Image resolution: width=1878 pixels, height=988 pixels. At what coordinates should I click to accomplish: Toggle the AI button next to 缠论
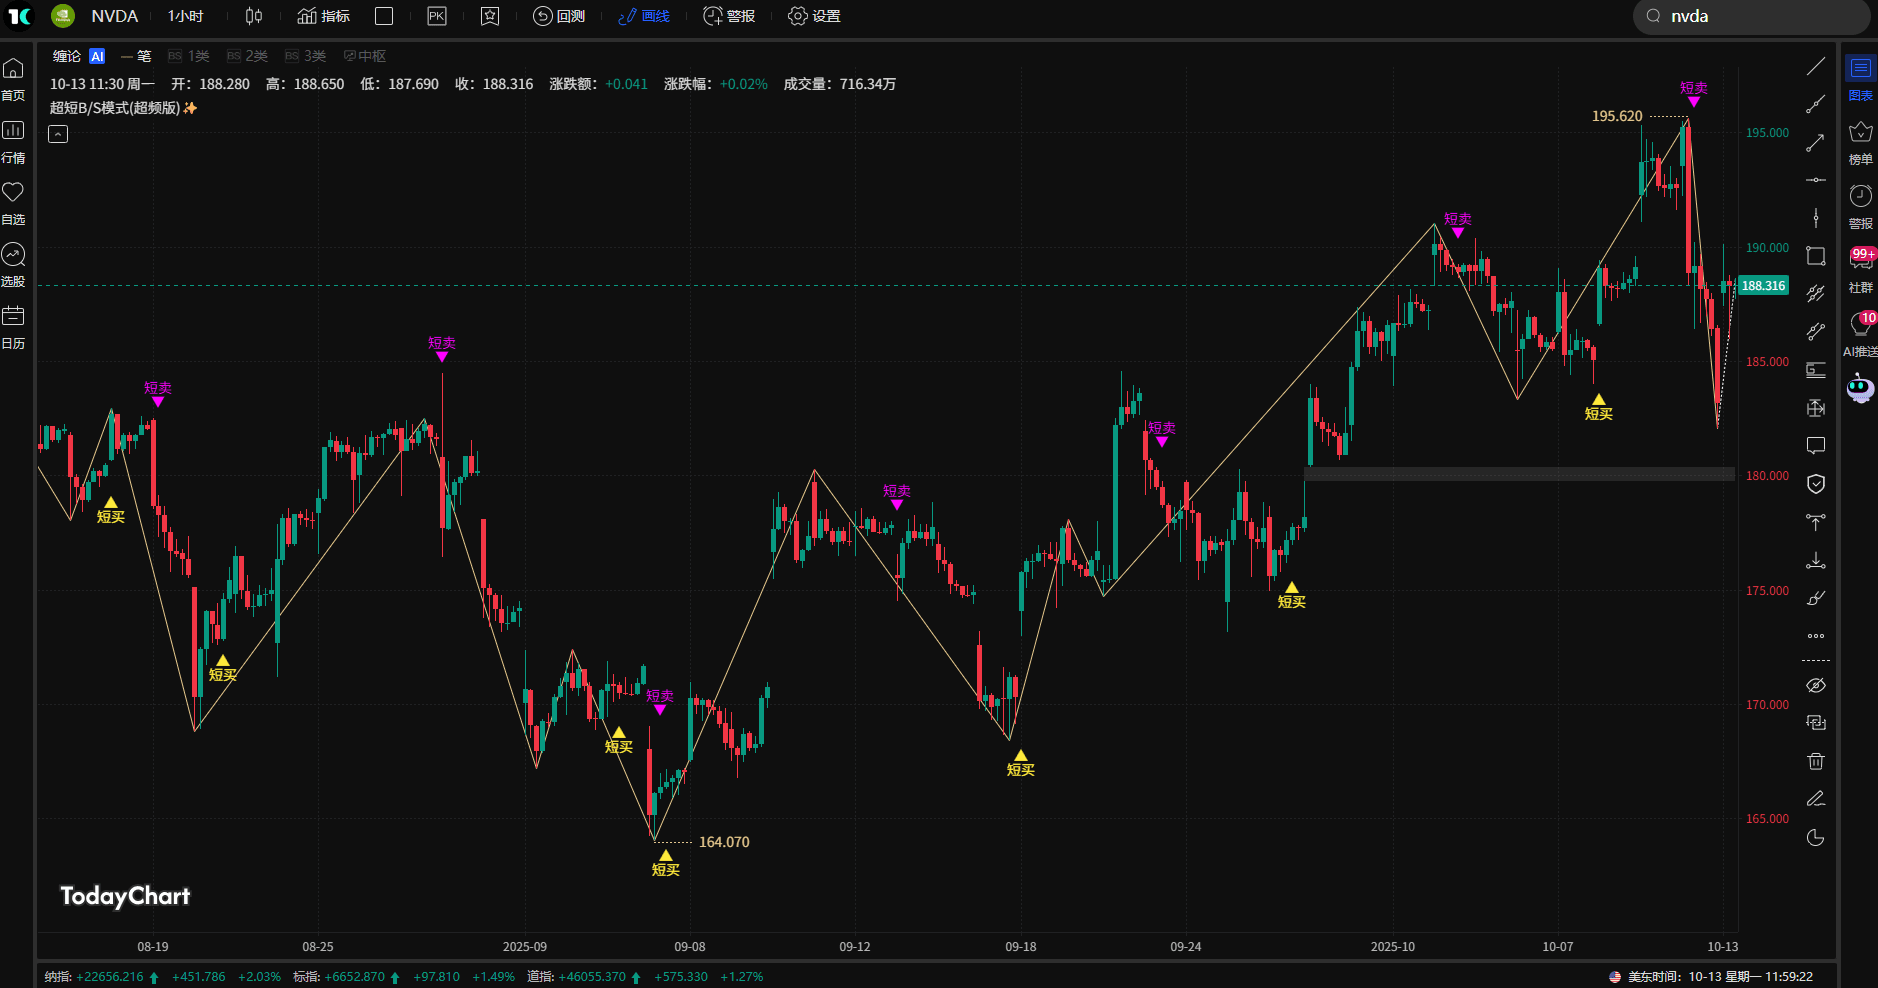point(97,56)
